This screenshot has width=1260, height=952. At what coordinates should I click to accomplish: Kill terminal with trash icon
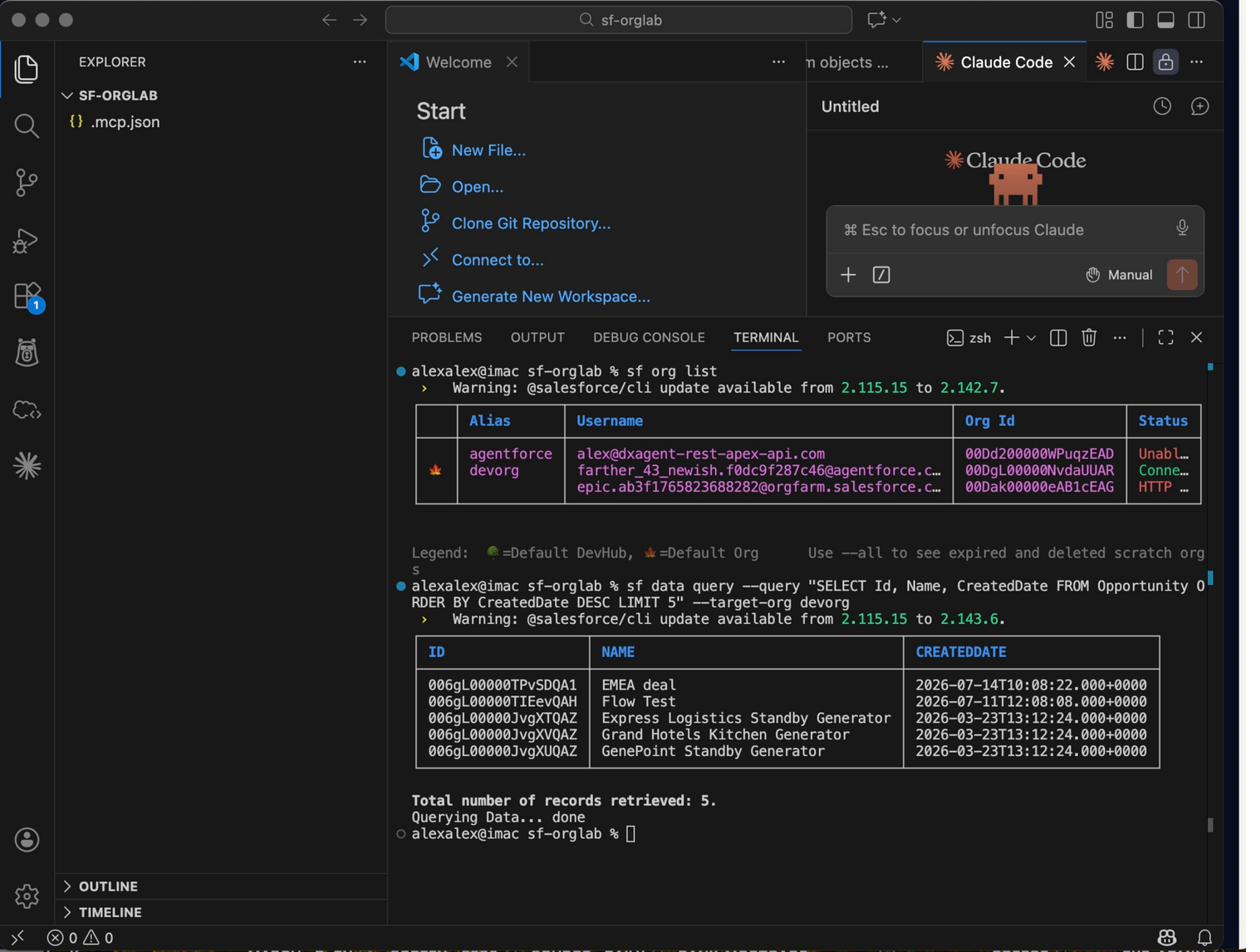tap(1089, 338)
